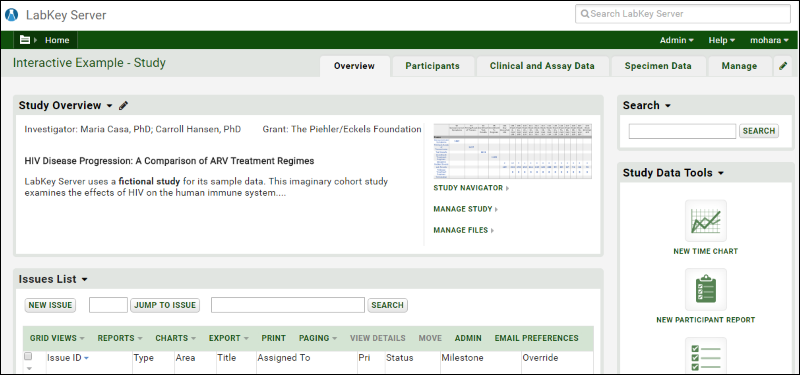Screen dimensions: 800x375
Task: Click the New Time Chart label link
Action: point(706,251)
